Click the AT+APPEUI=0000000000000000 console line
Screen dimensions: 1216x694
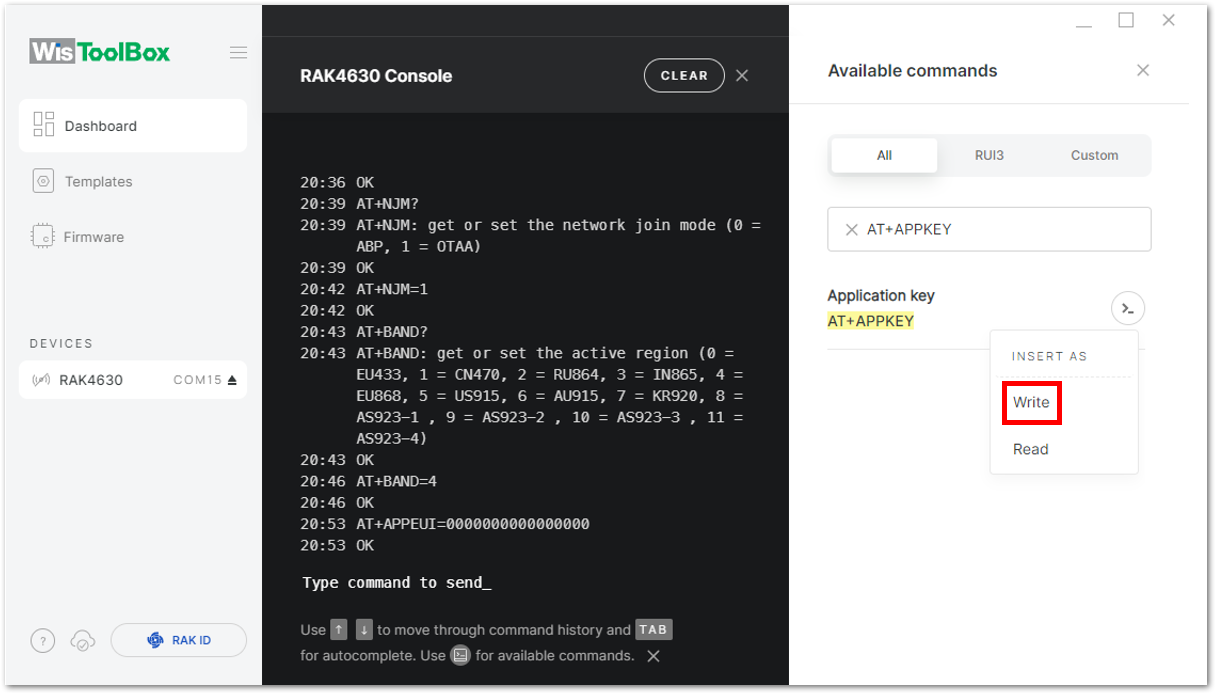473,524
